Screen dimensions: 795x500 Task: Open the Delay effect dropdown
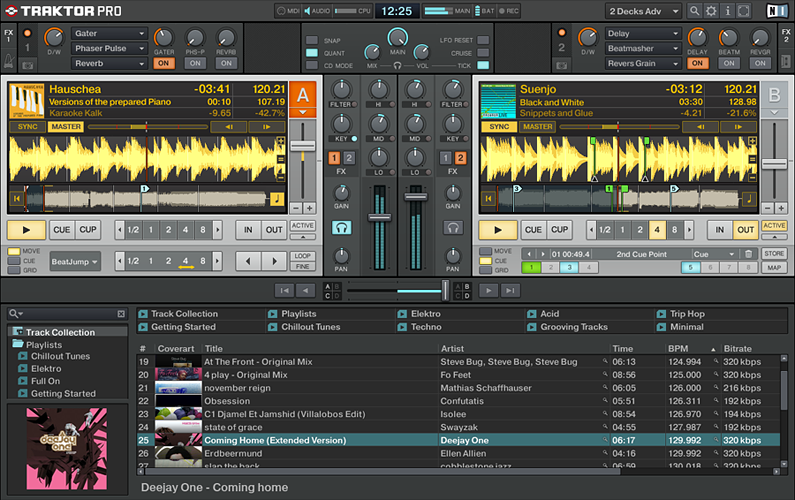pos(643,33)
